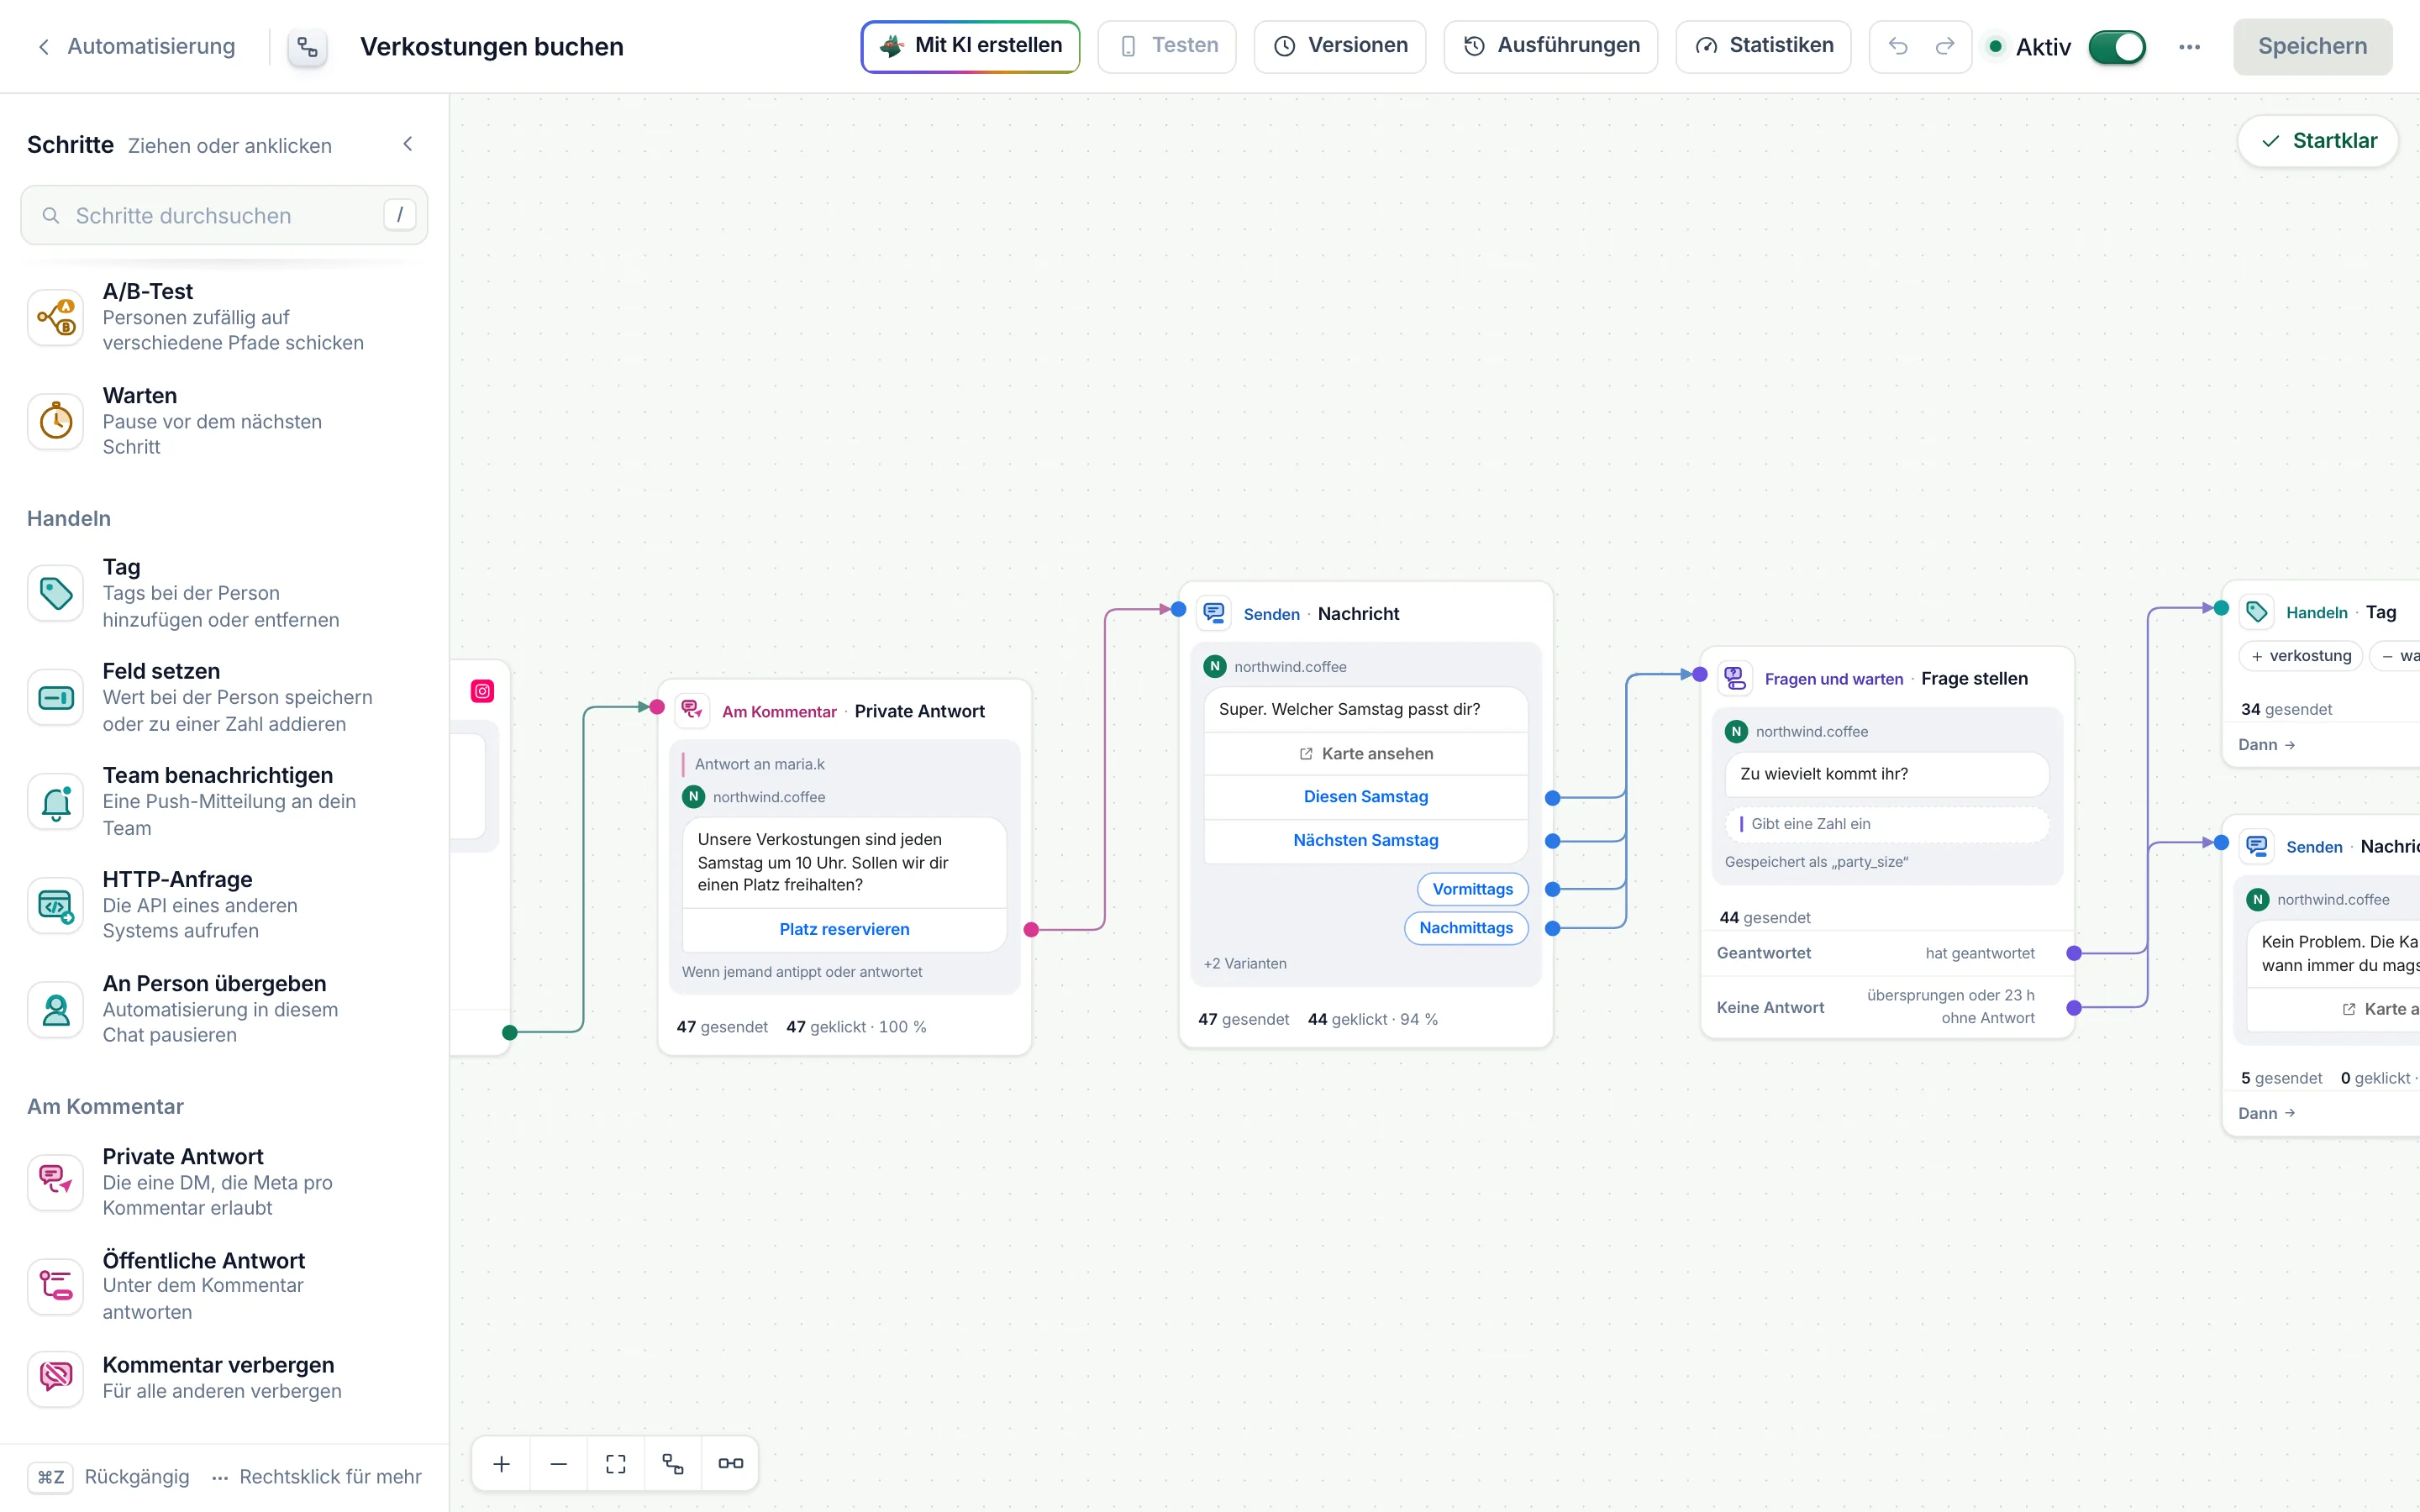Add Kommentar verbergen step
This screenshot has height=1512, width=2420.
[224, 1378]
